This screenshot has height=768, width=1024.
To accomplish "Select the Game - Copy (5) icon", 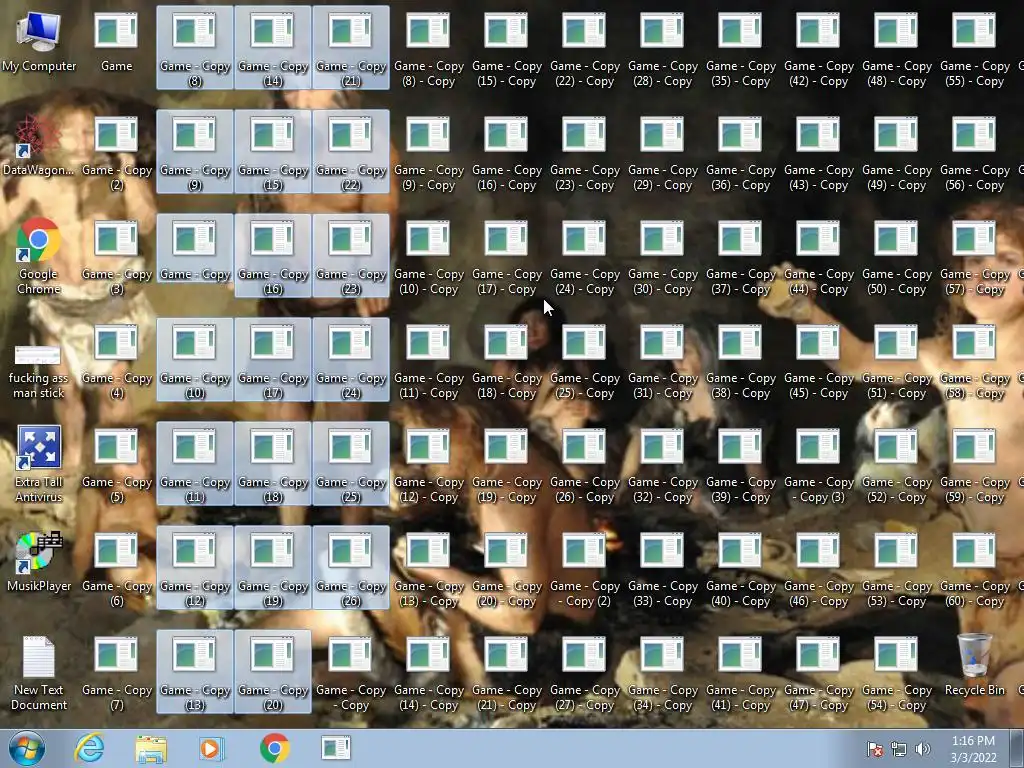I will point(116,465).
